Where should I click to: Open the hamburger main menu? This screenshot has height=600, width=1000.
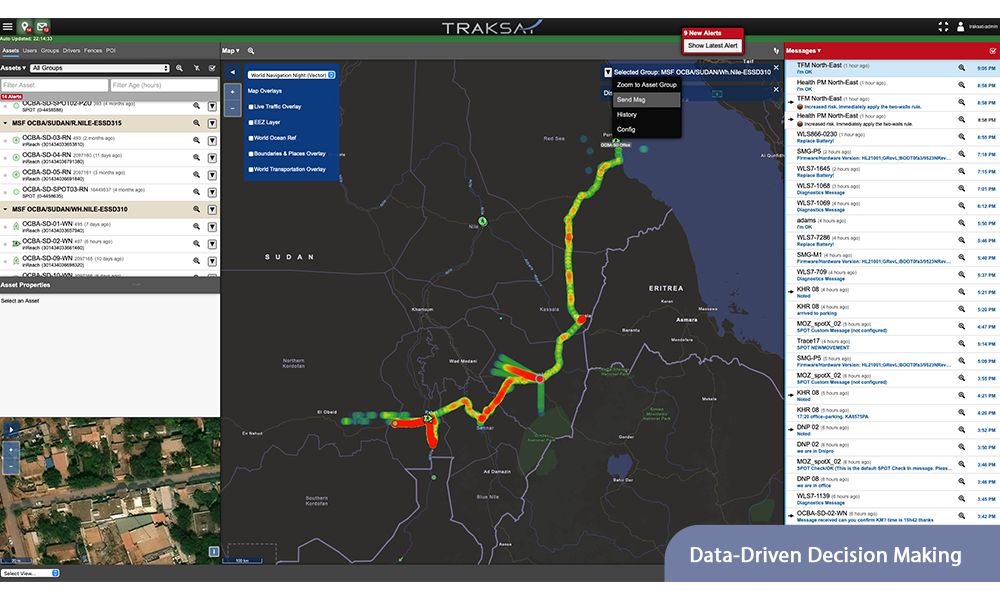tap(8, 27)
